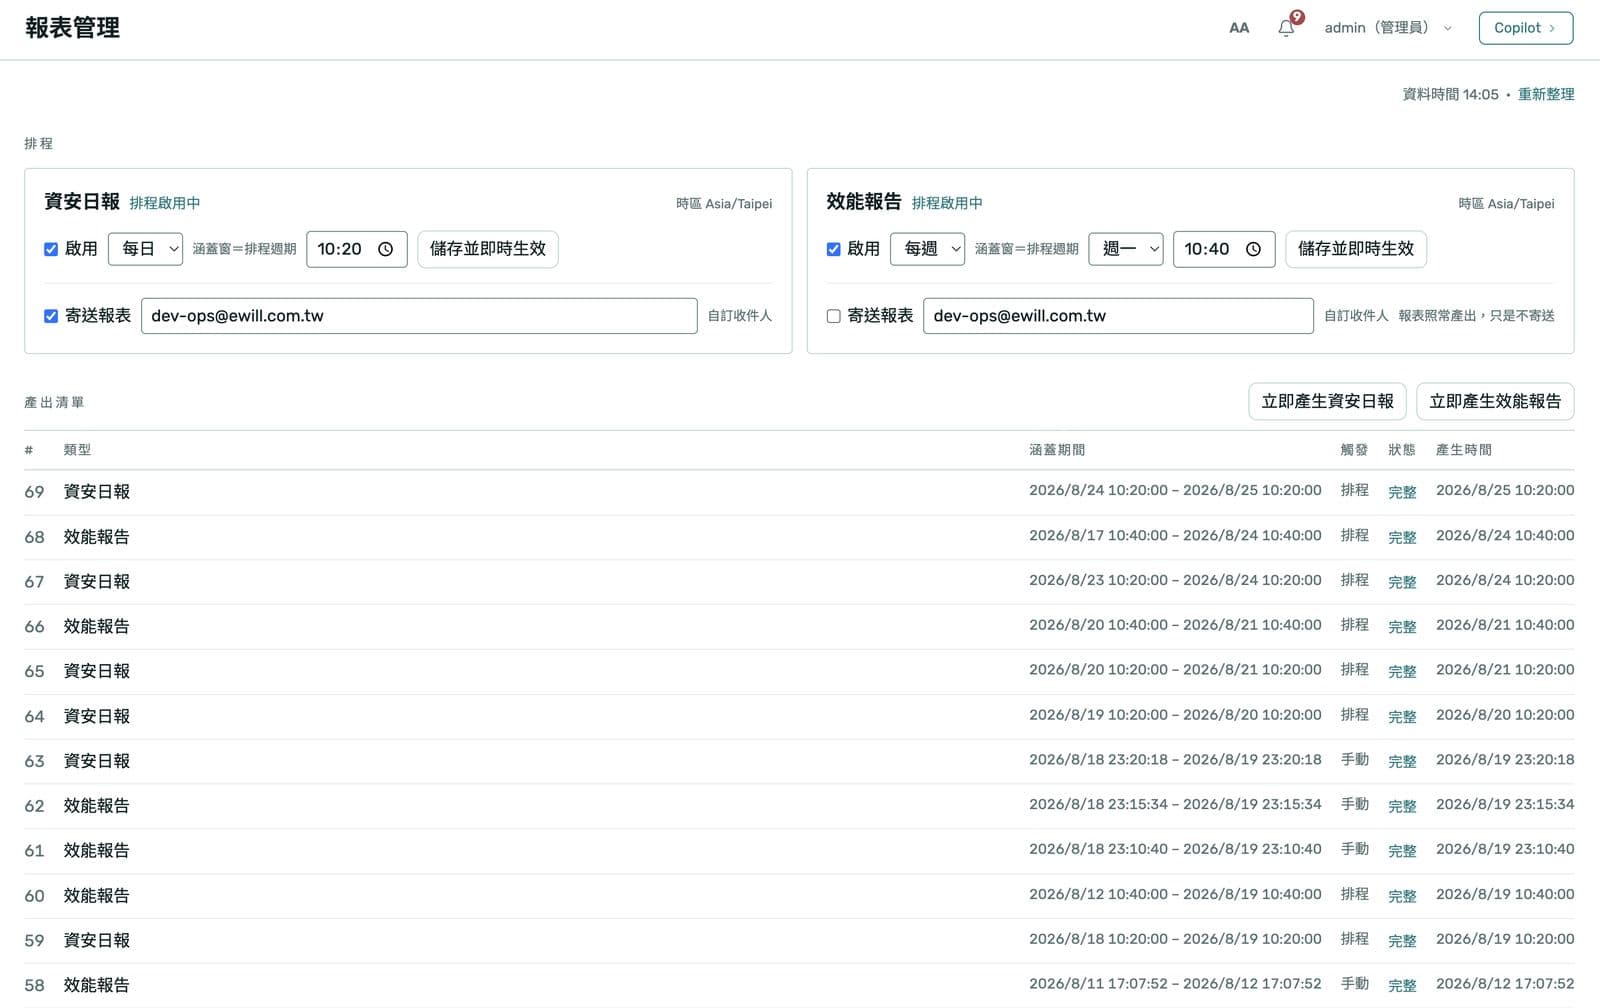The height and width of the screenshot is (1008, 1600).
Task: Click 效能報告 recipient email field
Action: pyautogui.click(x=1118, y=316)
